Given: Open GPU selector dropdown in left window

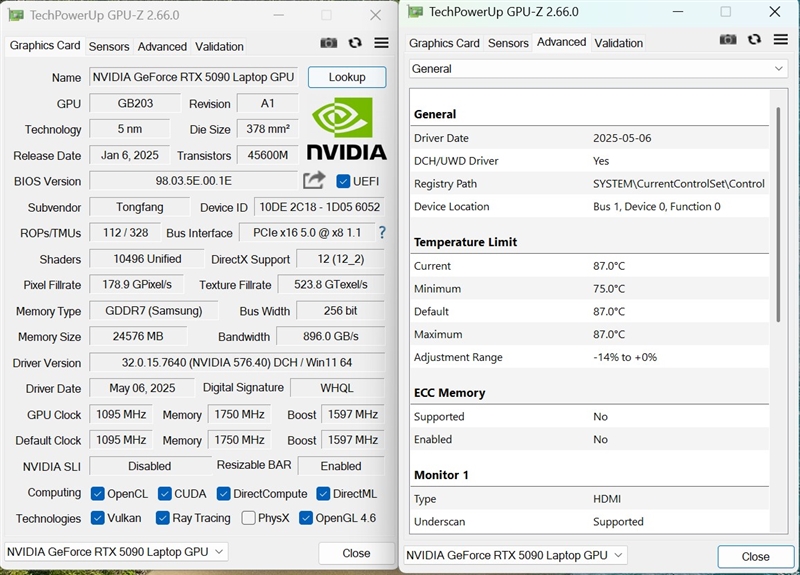Looking at the screenshot, I should 116,552.
